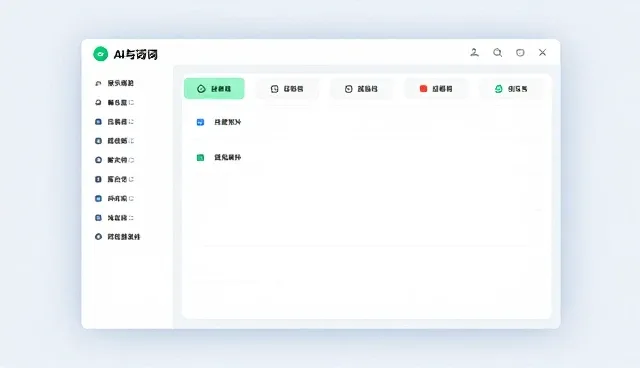Select the highlighted green first tab
Viewport: 640px width, 368px height.
[x=214, y=89]
